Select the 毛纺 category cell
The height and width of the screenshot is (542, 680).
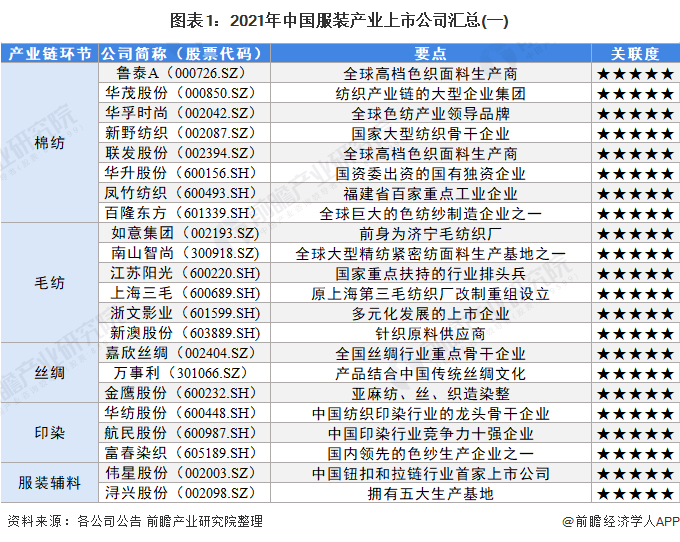tap(49, 283)
